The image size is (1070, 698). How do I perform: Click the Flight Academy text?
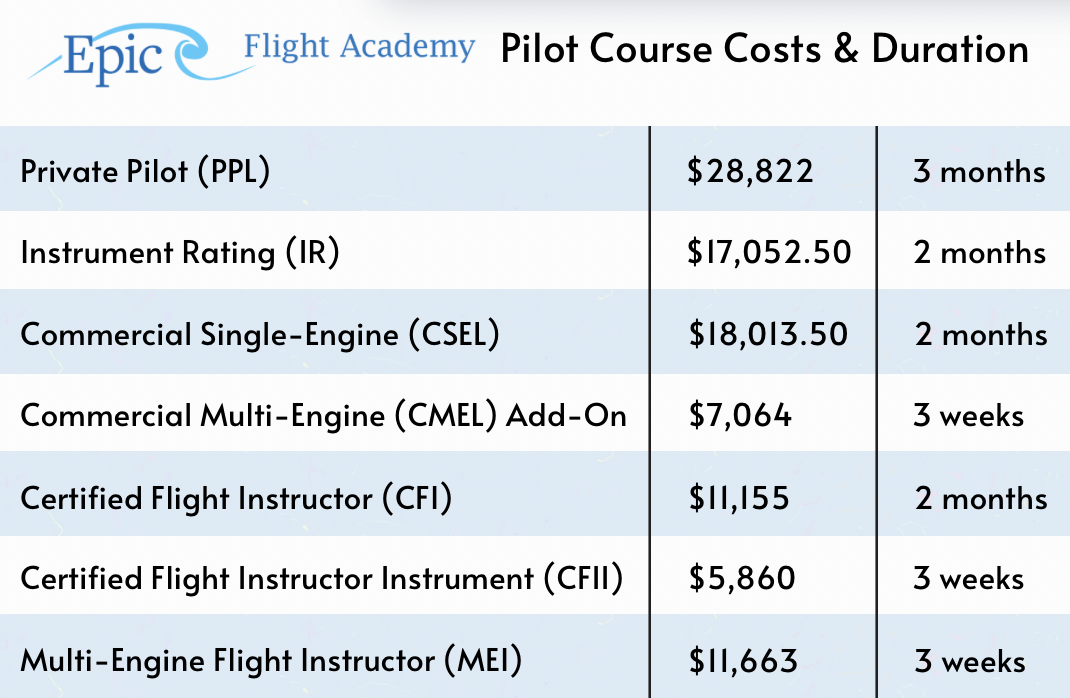359,46
